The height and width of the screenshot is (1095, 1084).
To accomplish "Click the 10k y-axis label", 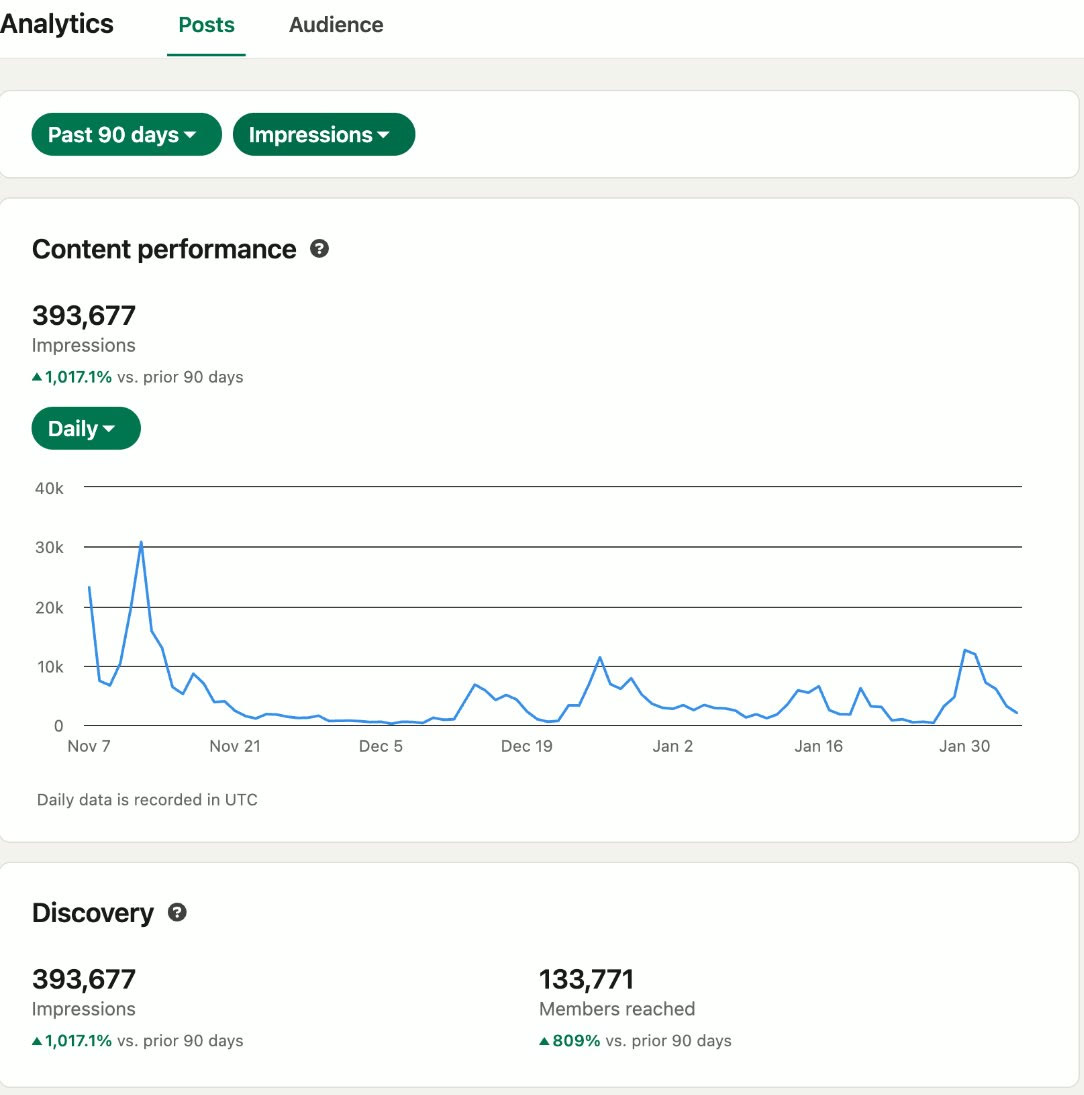I will click(50, 667).
